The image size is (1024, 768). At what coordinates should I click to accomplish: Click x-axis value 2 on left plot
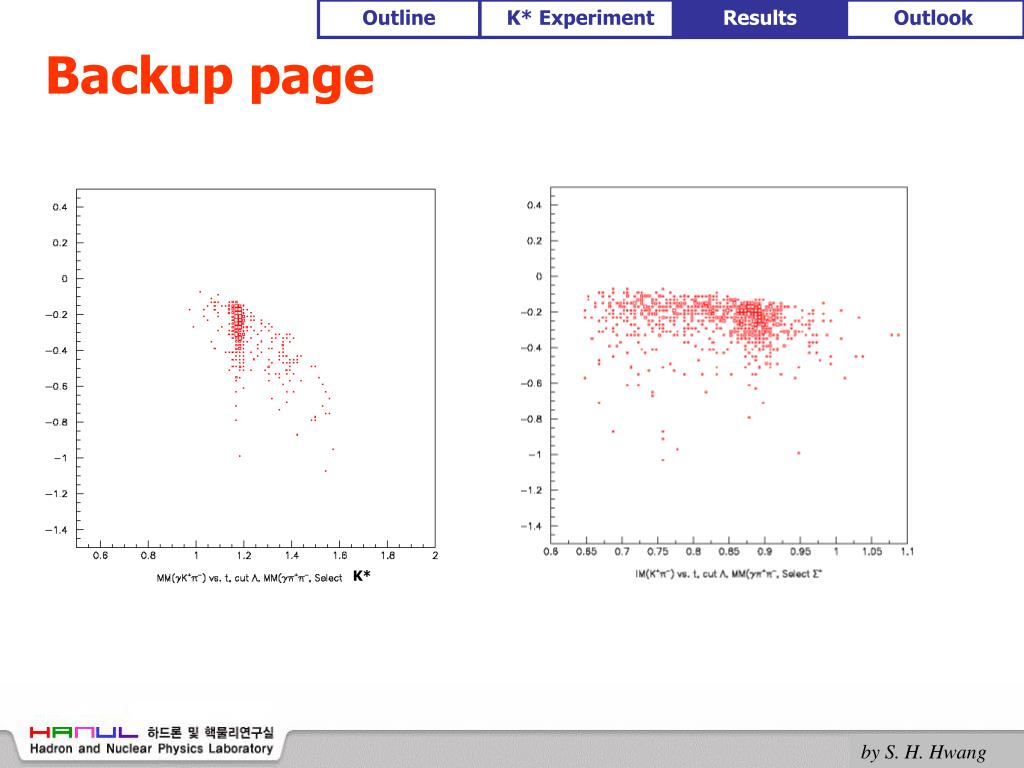[x=435, y=556]
